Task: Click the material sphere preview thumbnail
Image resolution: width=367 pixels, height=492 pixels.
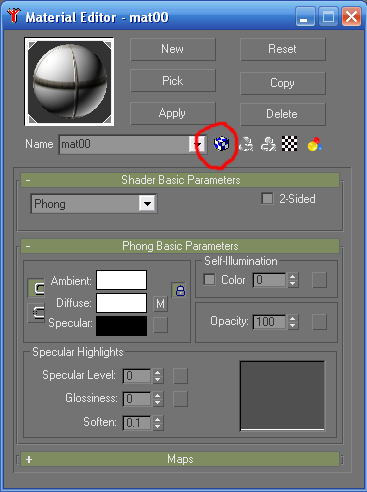Action: (69, 82)
